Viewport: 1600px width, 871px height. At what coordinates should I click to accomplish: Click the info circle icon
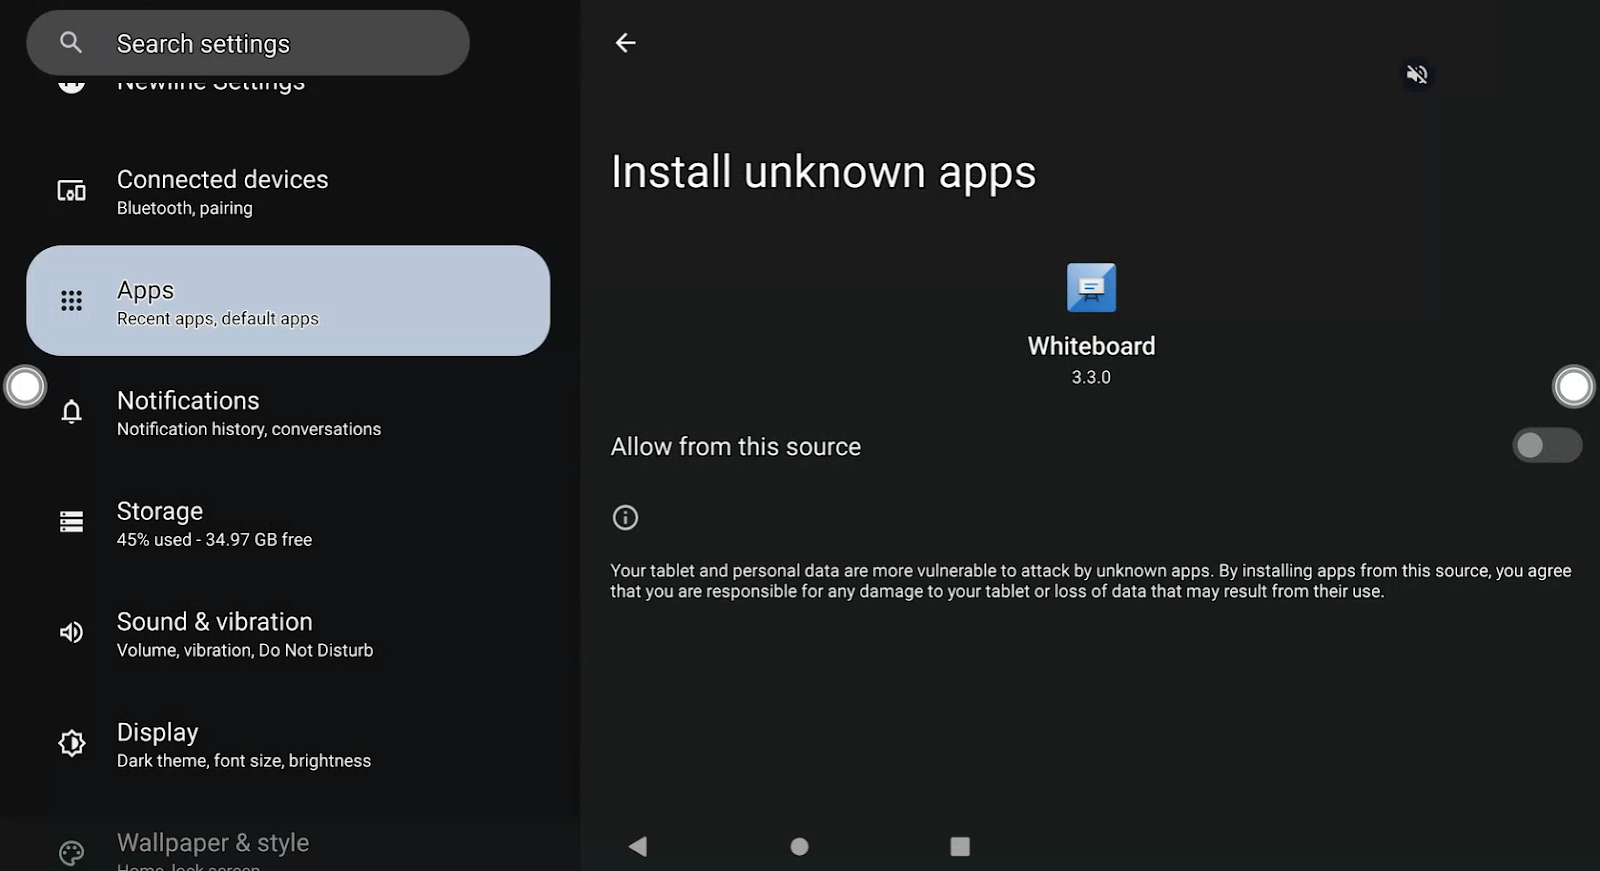(x=625, y=517)
